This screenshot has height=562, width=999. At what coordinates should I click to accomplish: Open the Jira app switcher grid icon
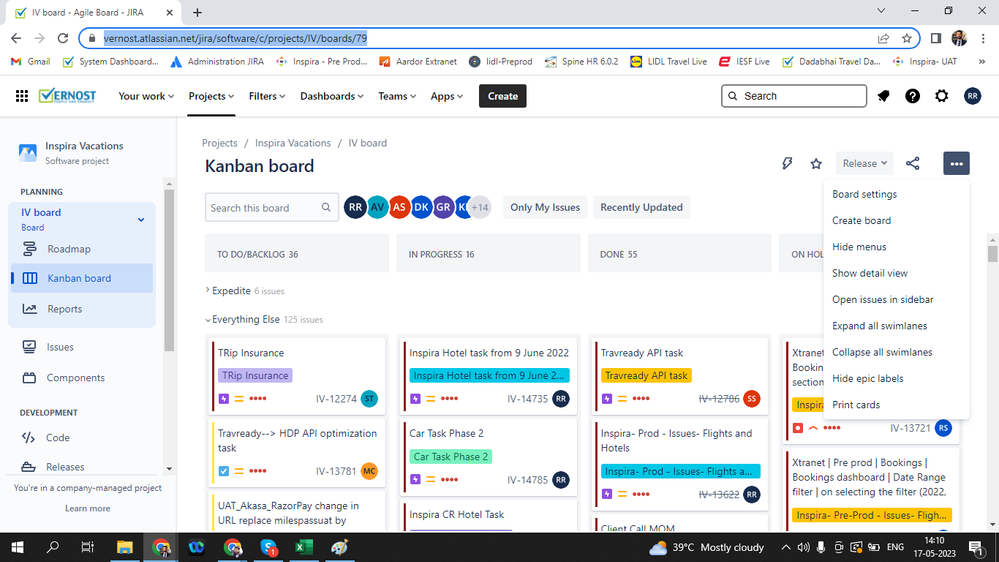click(22, 96)
